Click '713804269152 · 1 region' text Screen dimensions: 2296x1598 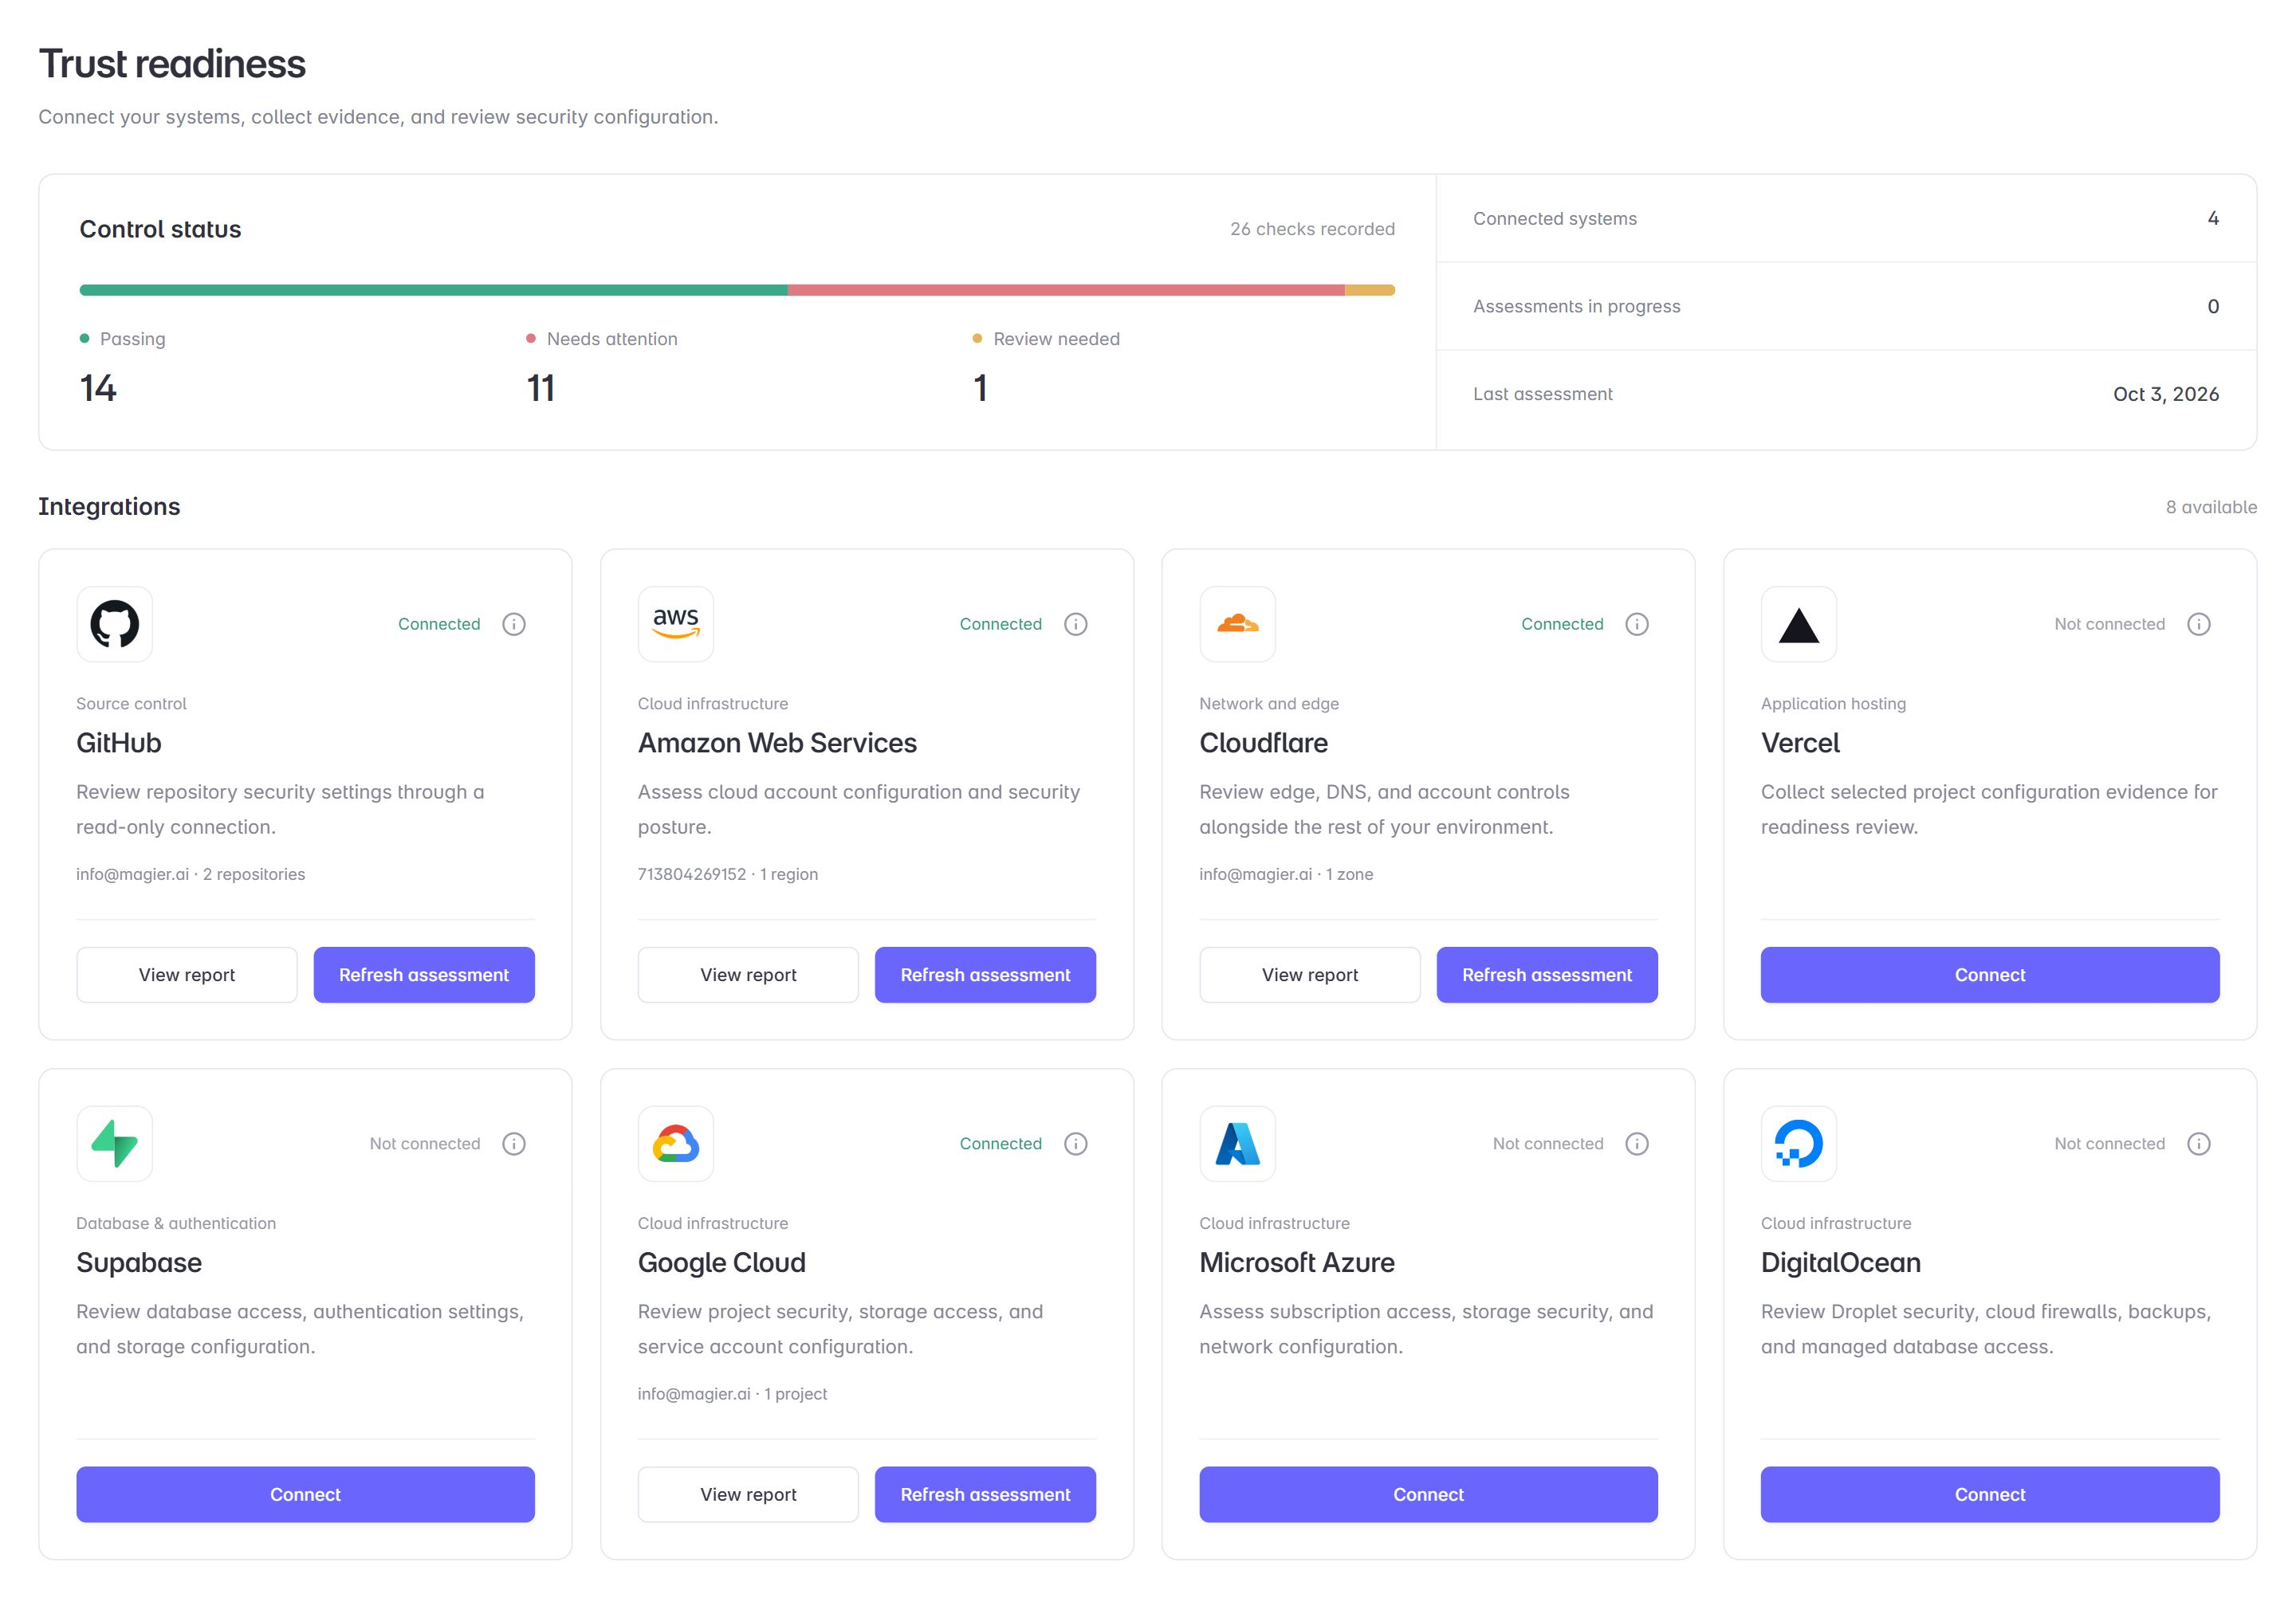click(x=728, y=874)
